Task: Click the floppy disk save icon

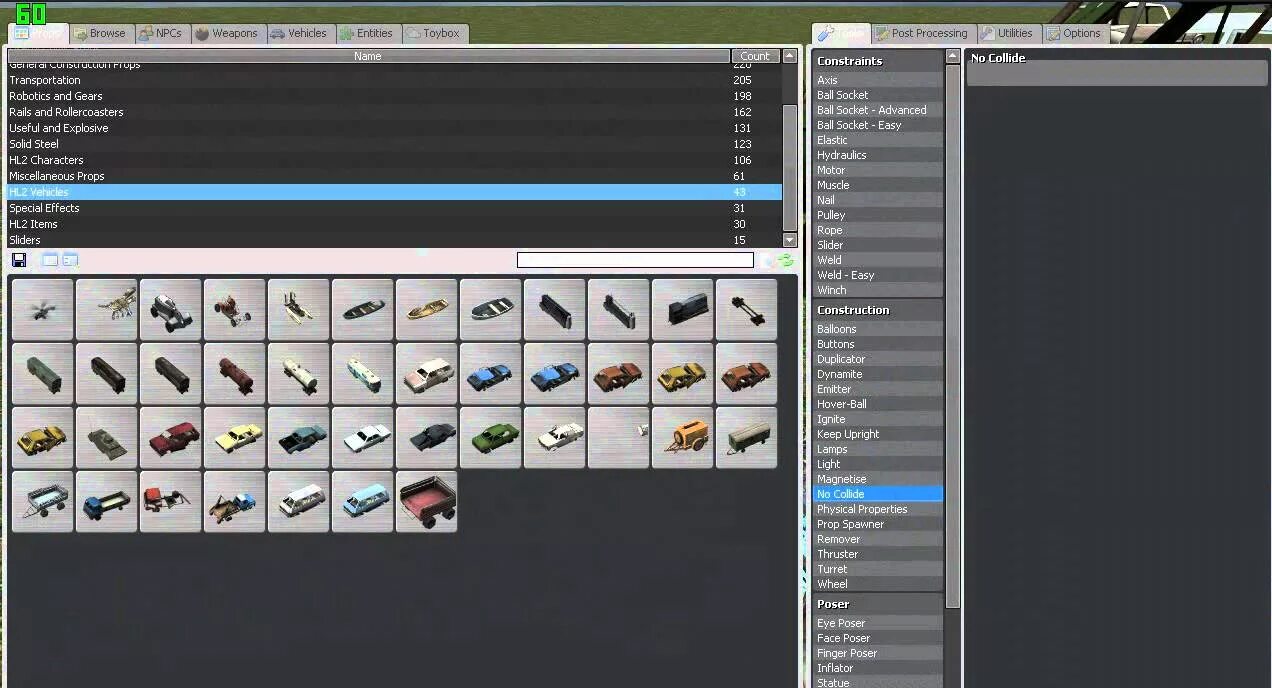Action: click(19, 260)
